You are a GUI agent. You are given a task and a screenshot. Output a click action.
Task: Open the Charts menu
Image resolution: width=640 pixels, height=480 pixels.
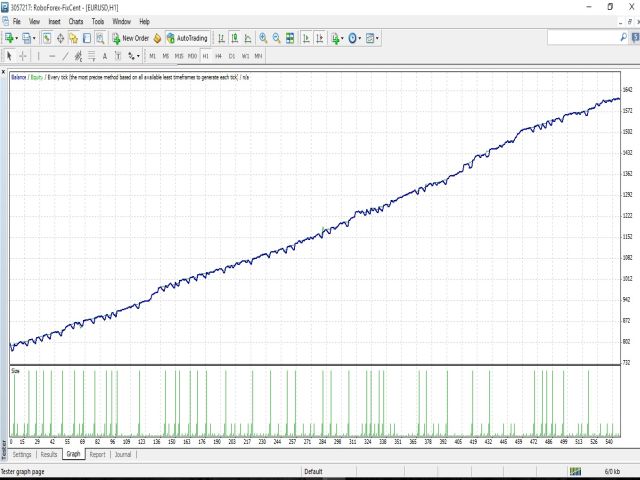[76, 22]
